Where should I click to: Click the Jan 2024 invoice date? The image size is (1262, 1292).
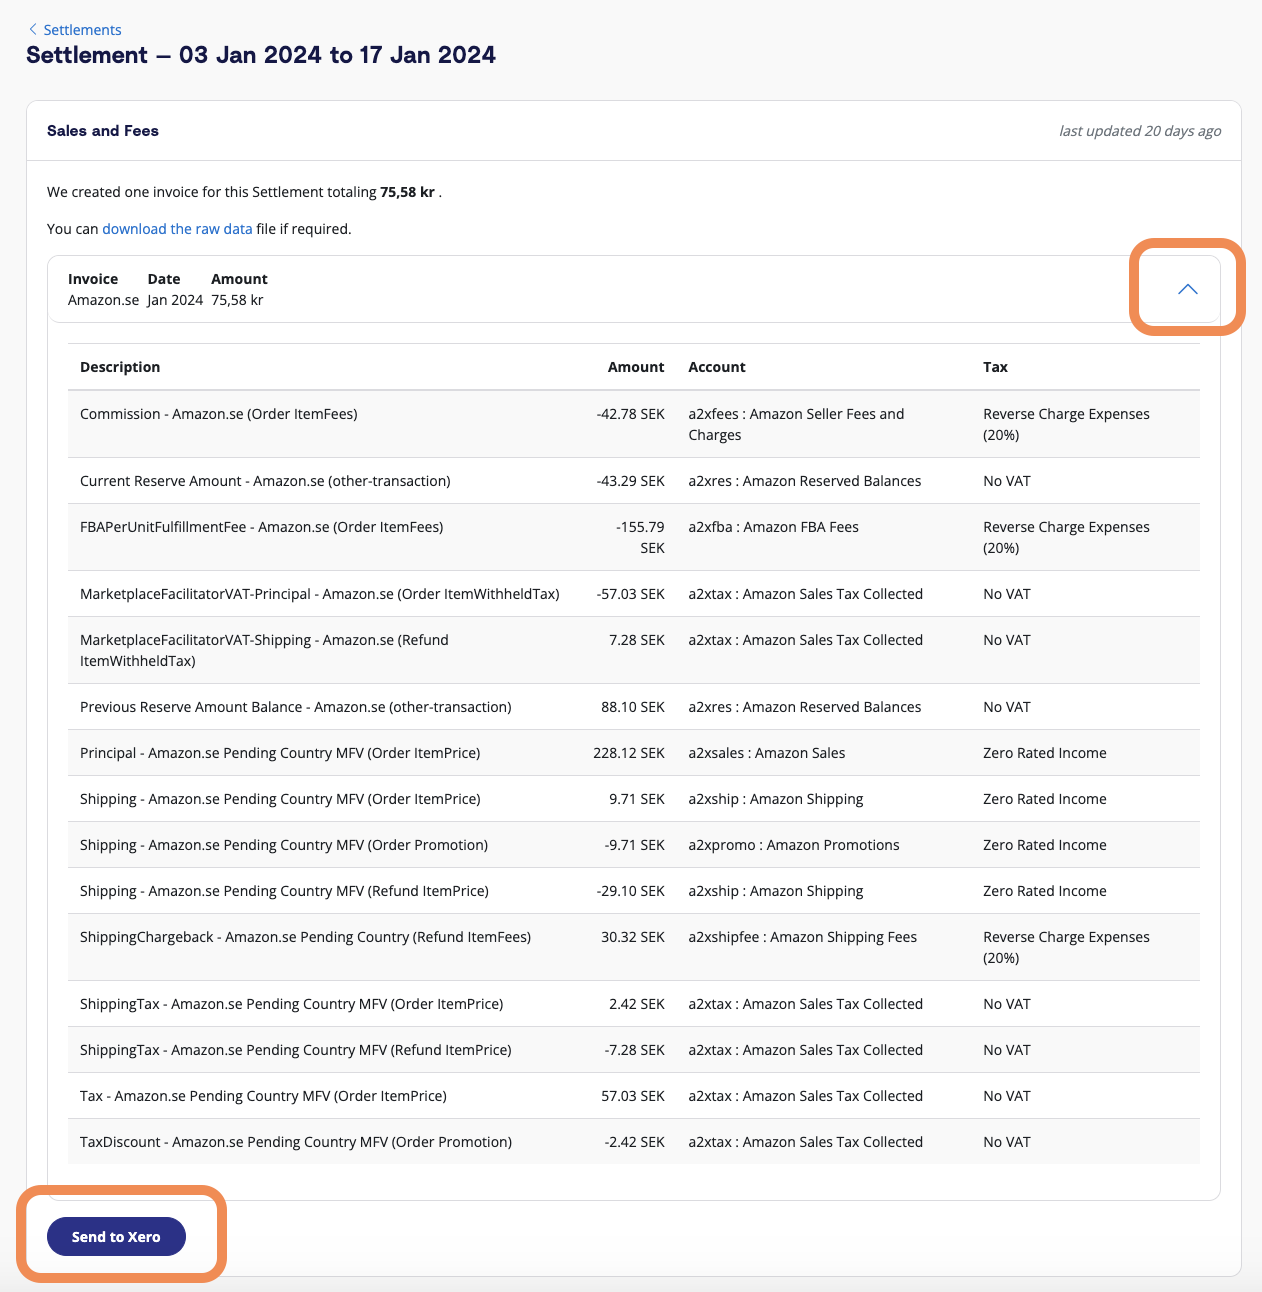pos(175,300)
